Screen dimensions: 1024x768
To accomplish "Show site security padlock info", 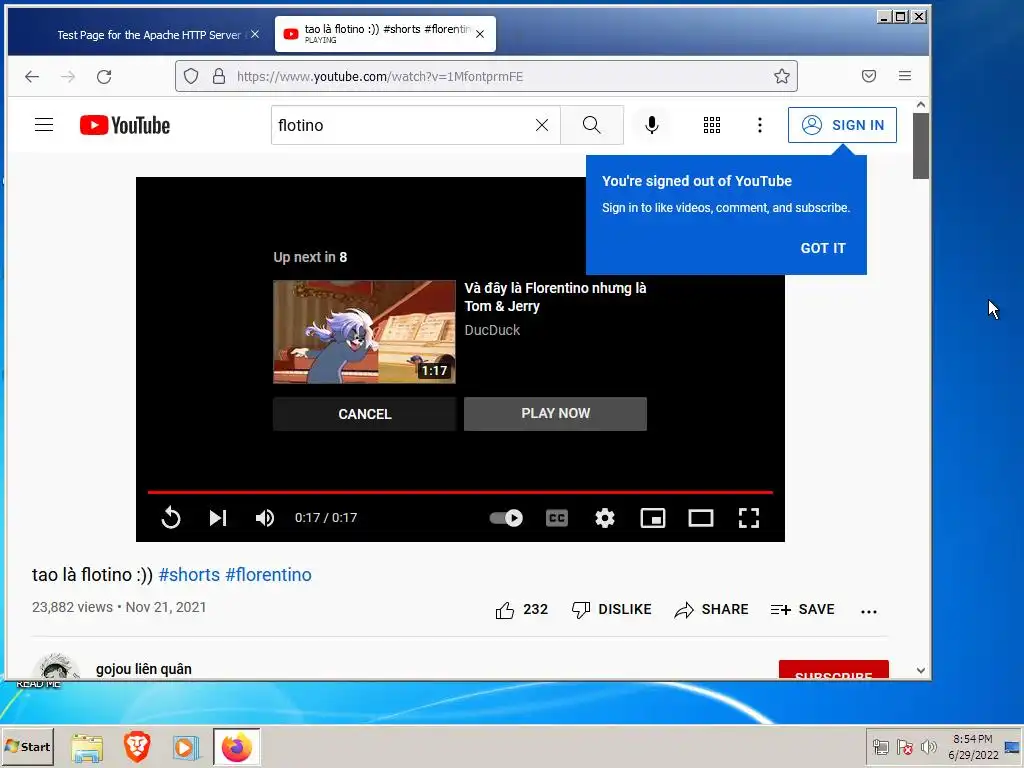I will [x=219, y=76].
